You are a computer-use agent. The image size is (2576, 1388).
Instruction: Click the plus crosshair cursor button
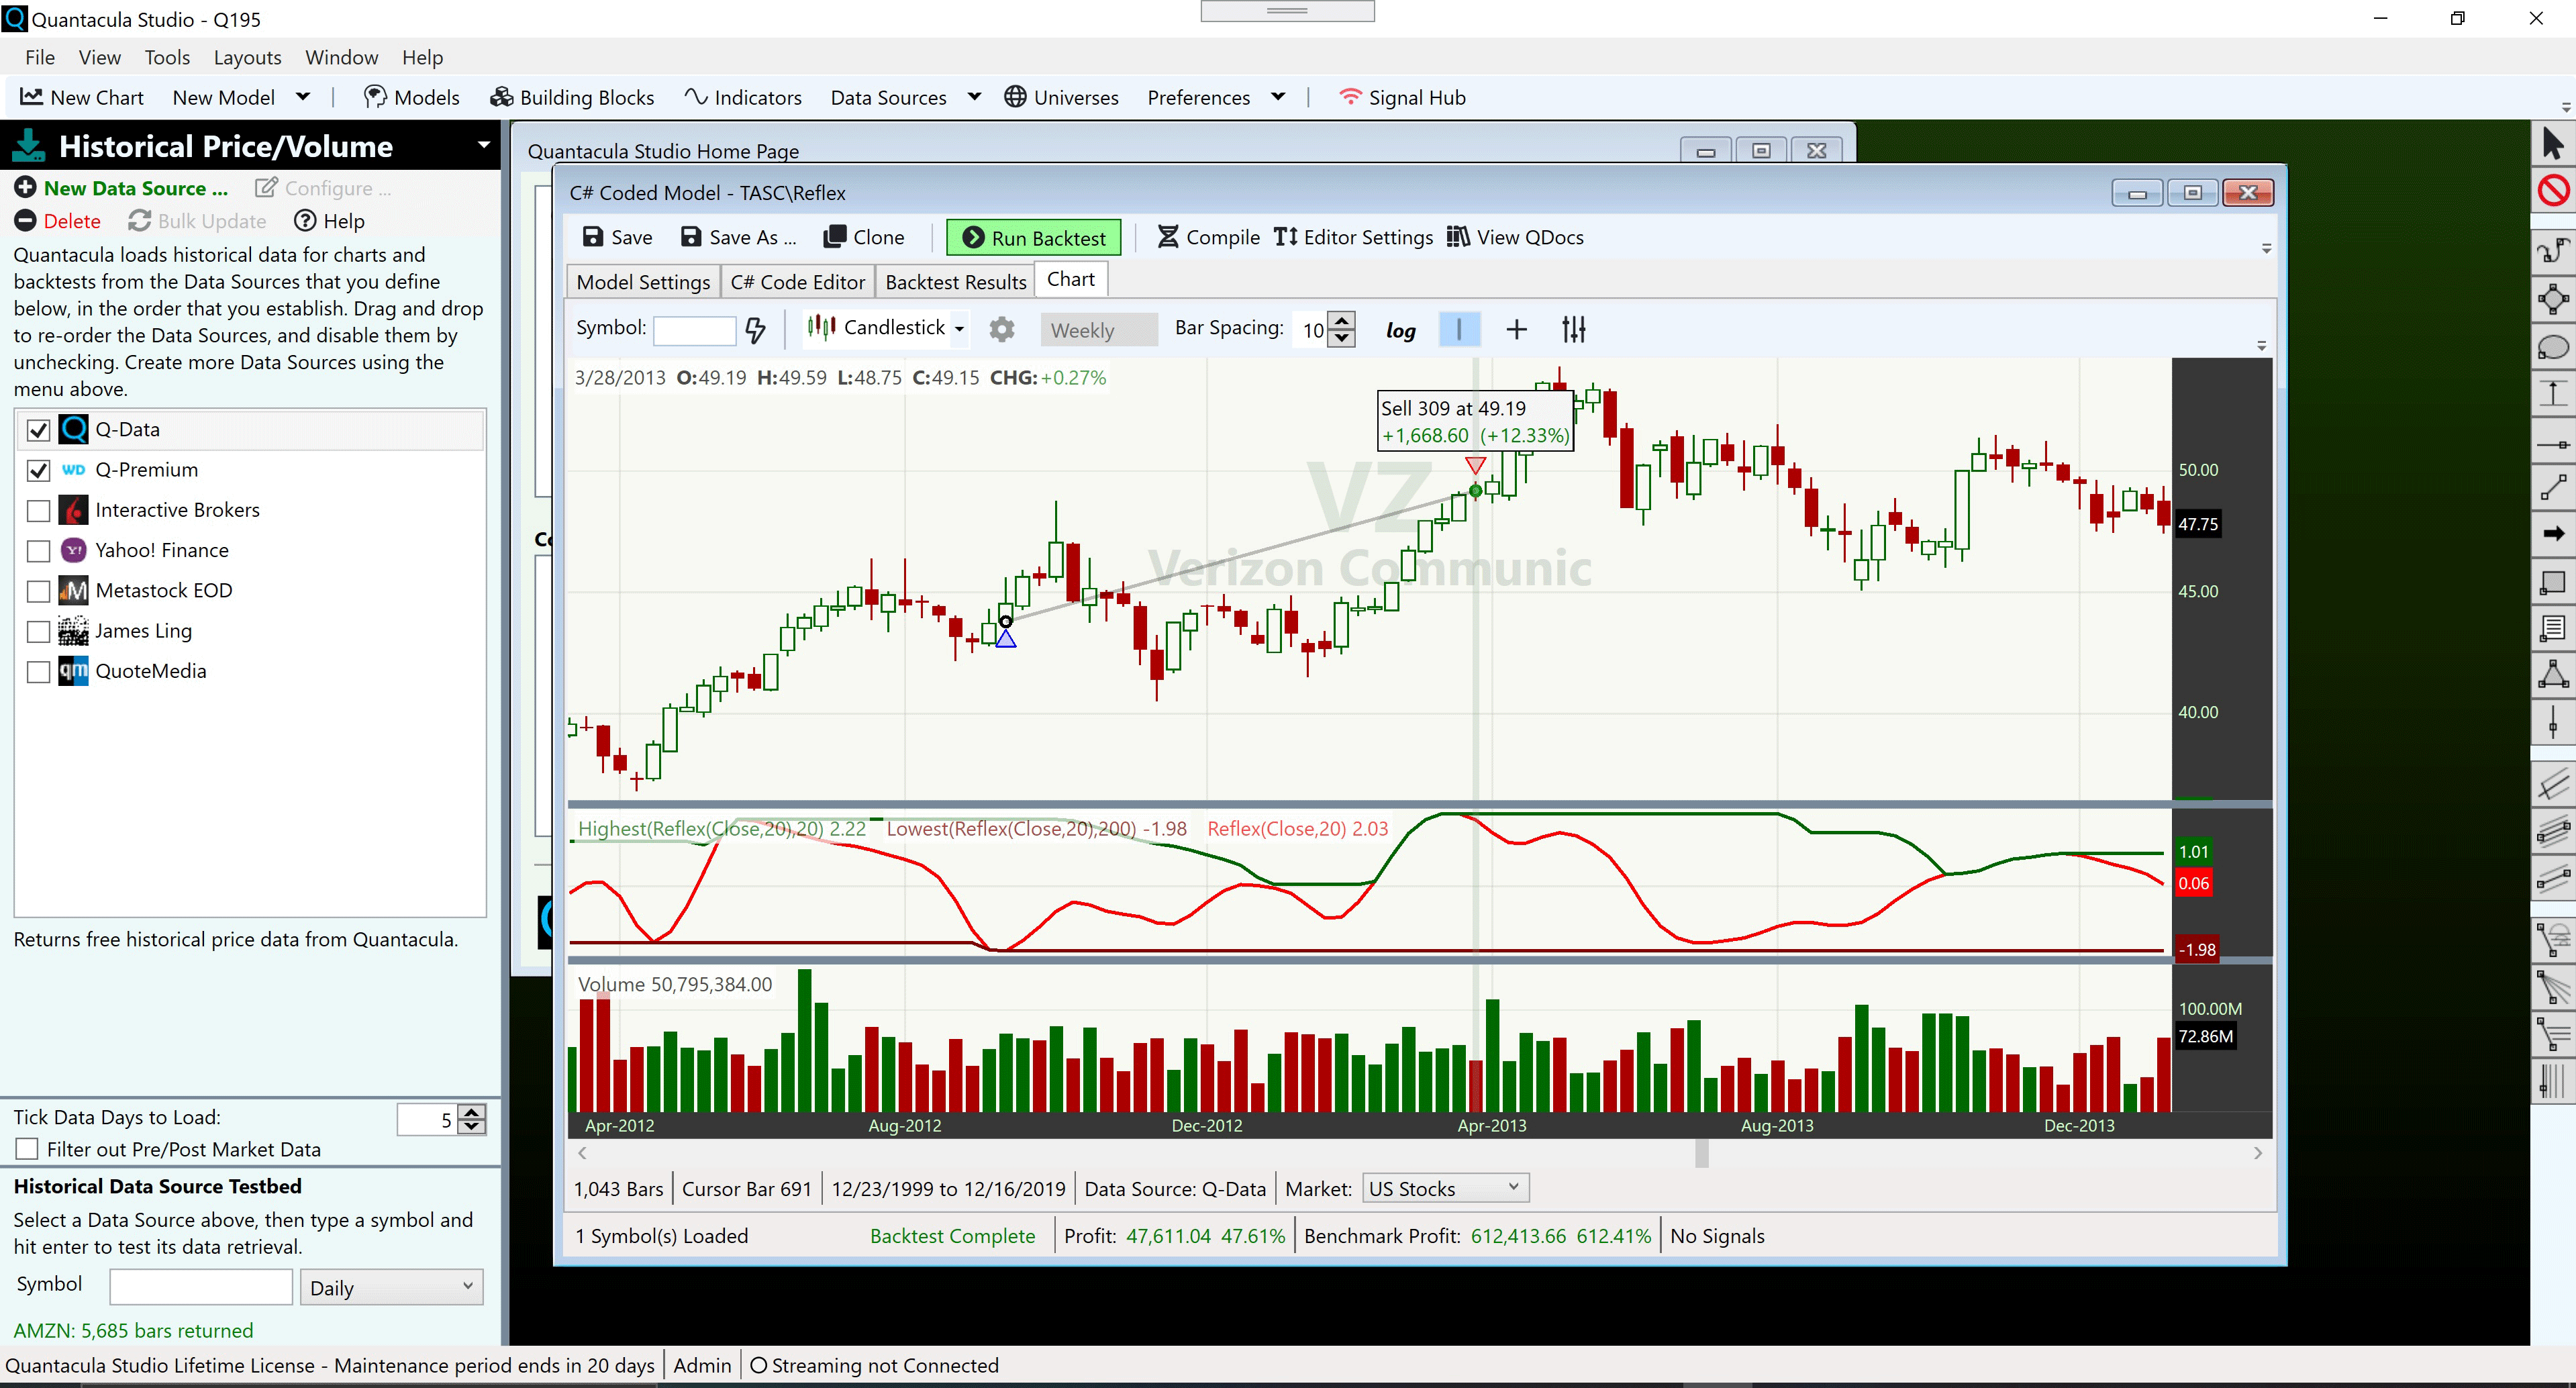(x=1516, y=329)
